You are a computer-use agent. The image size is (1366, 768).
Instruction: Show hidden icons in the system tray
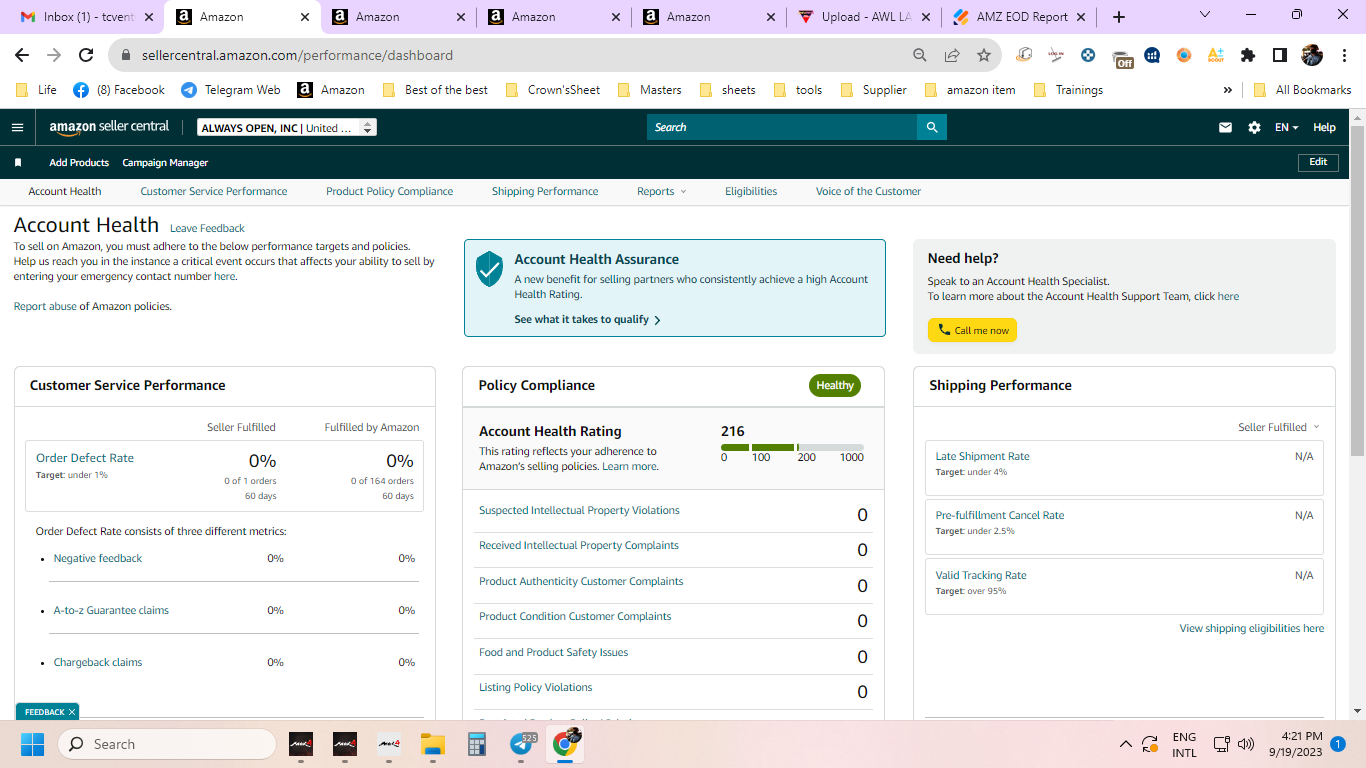coord(1126,744)
